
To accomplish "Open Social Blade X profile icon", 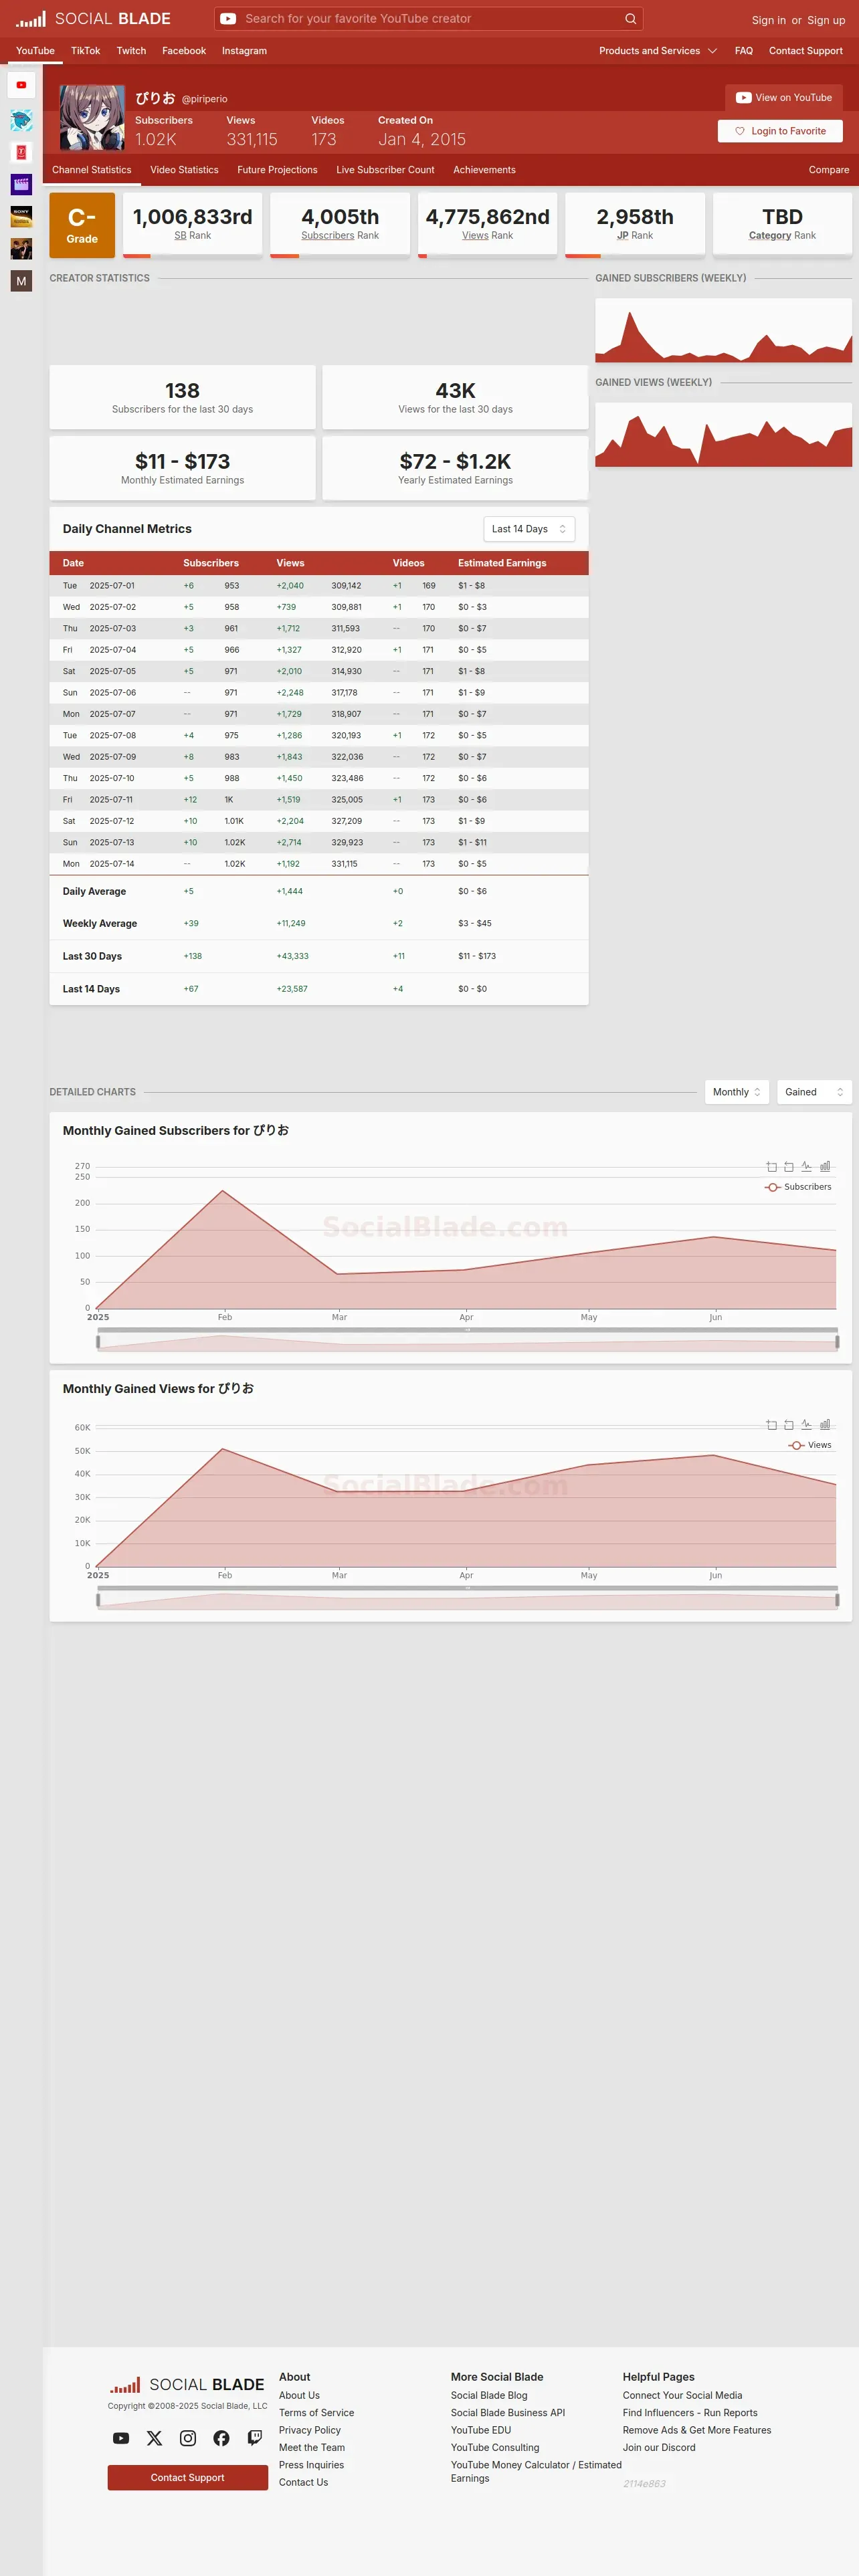I will tap(154, 2438).
